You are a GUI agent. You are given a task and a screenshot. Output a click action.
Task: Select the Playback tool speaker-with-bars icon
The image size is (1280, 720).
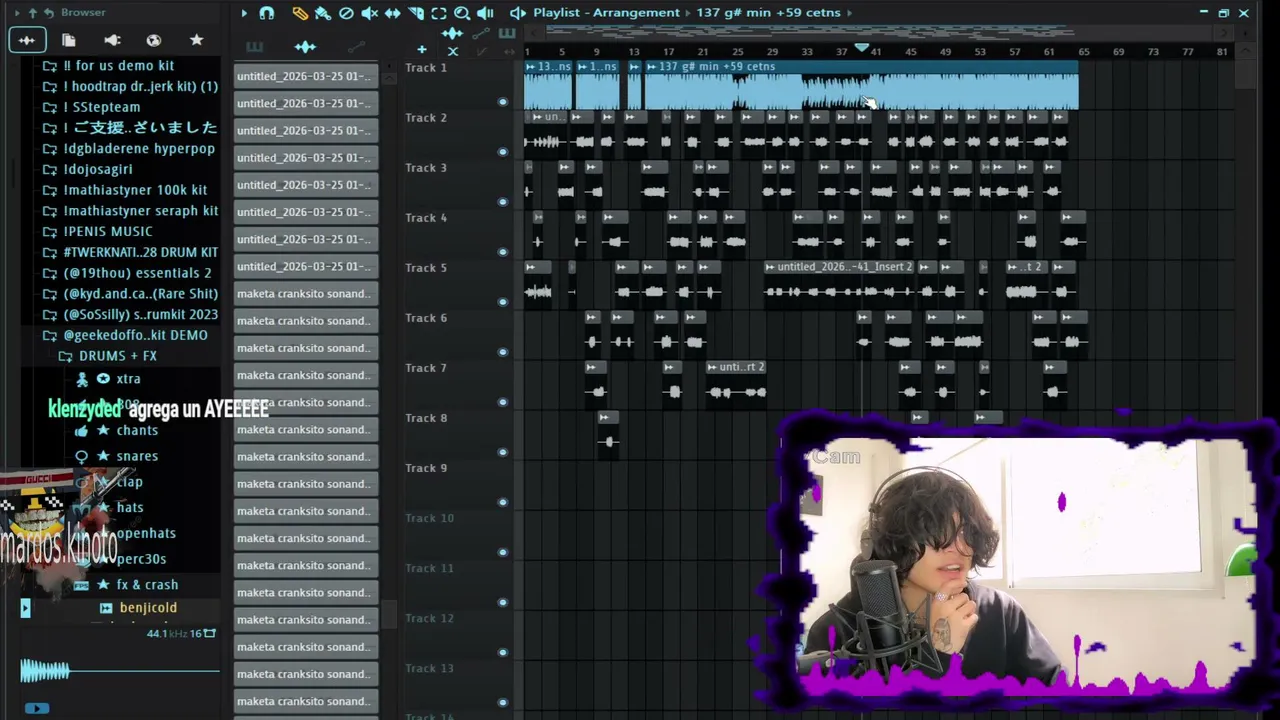coord(485,13)
